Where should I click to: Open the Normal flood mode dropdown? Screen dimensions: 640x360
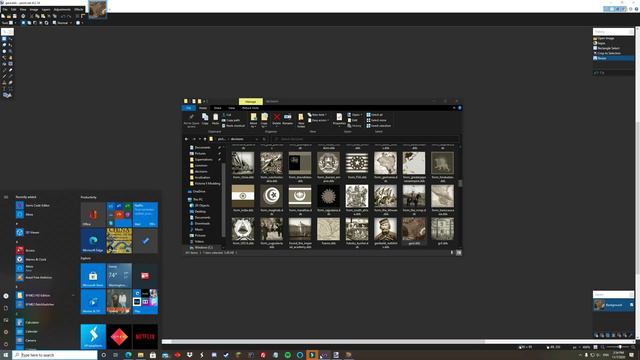click(62, 23)
